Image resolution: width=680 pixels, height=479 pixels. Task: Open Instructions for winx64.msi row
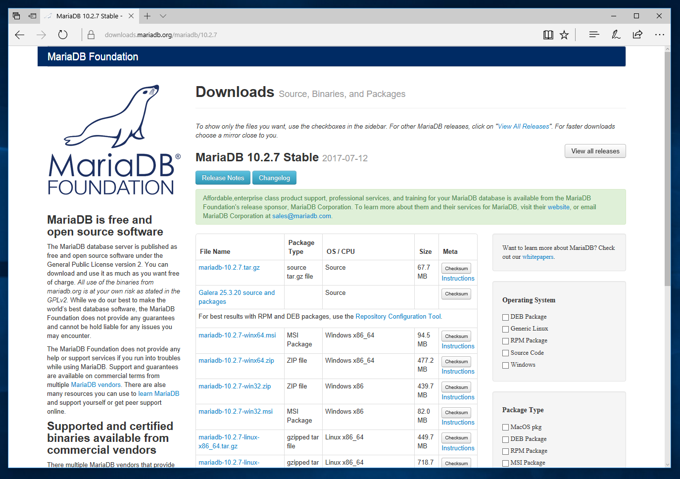point(458,346)
